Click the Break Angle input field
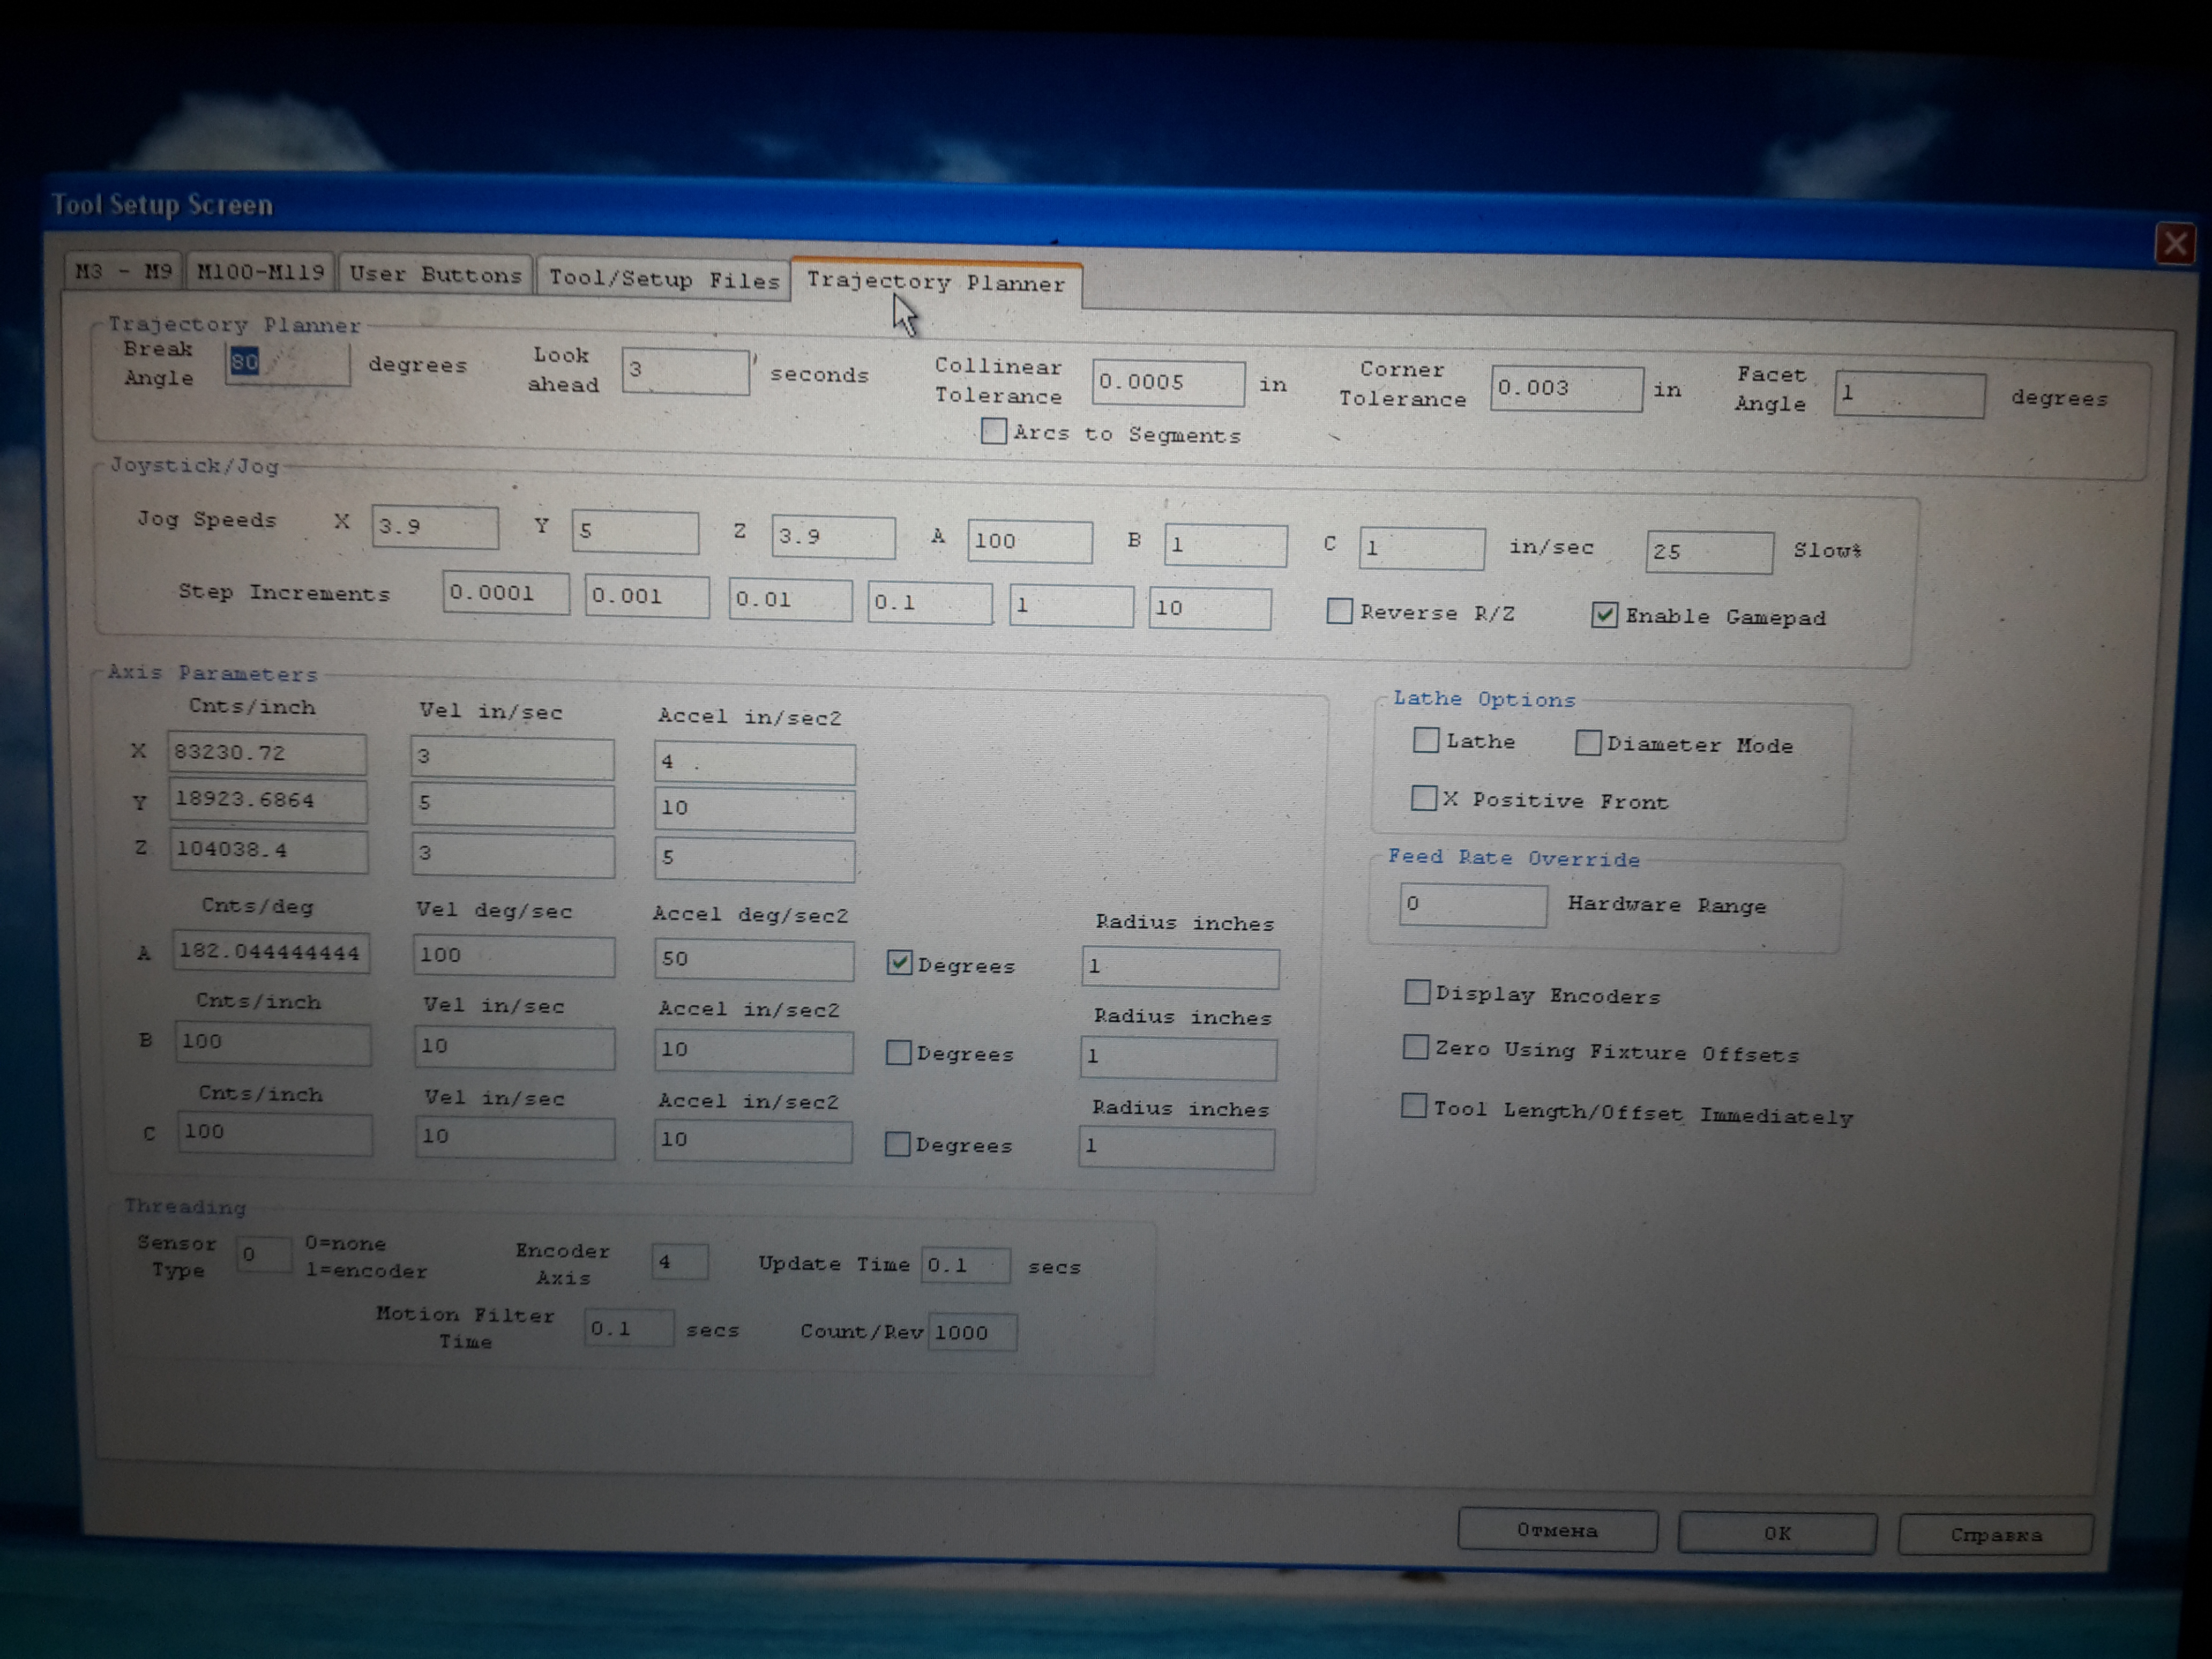2212x1659 pixels. pyautogui.click(x=288, y=363)
